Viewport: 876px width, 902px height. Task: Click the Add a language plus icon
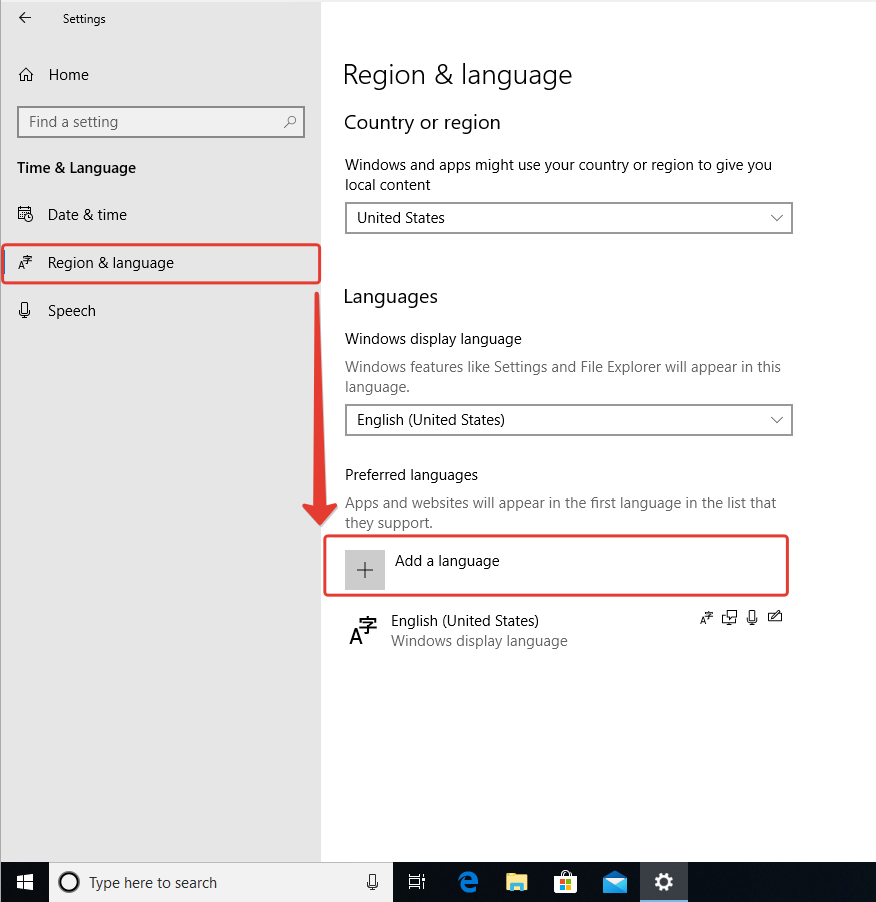pyautogui.click(x=365, y=570)
